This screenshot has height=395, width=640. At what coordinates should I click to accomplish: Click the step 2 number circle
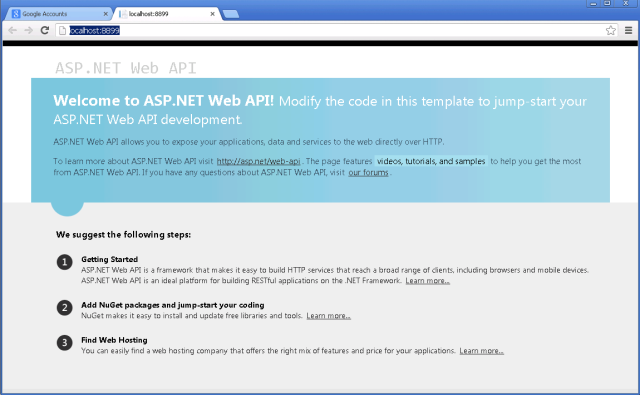click(64, 308)
